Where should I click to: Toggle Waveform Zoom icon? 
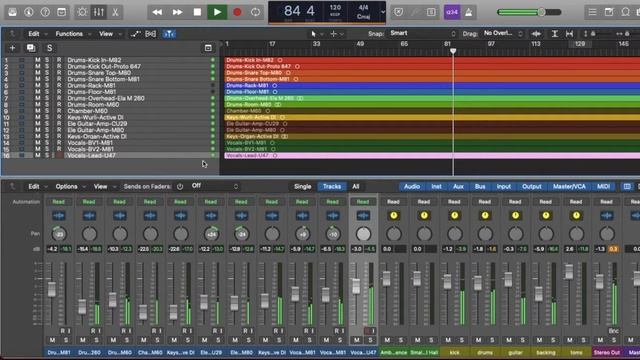pyautogui.click(x=536, y=34)
